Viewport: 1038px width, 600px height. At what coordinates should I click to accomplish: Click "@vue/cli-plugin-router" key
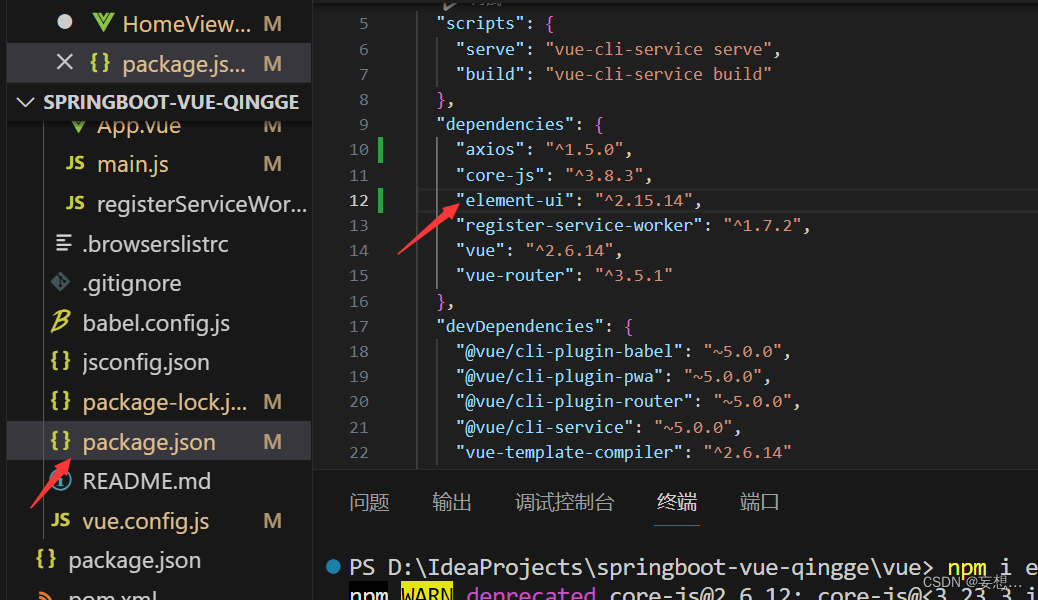[575, 402]
